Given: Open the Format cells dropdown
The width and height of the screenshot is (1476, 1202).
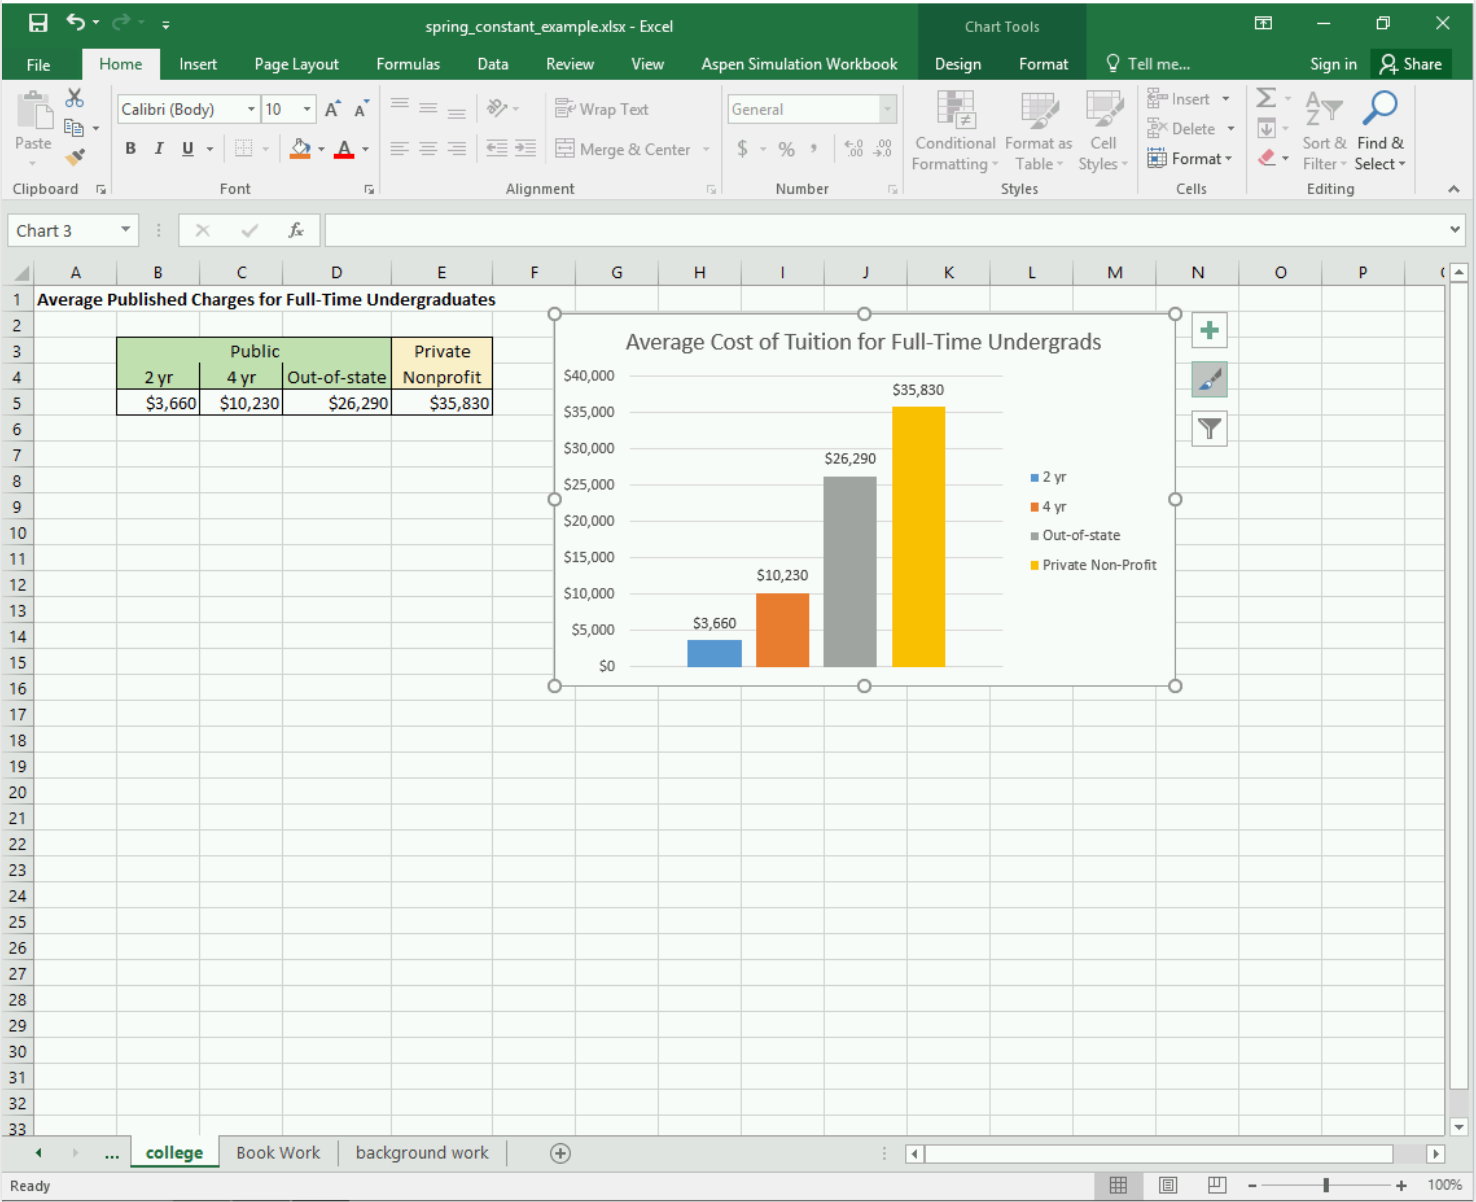Looking at the screenshot, I should [x=1190, y=159].
